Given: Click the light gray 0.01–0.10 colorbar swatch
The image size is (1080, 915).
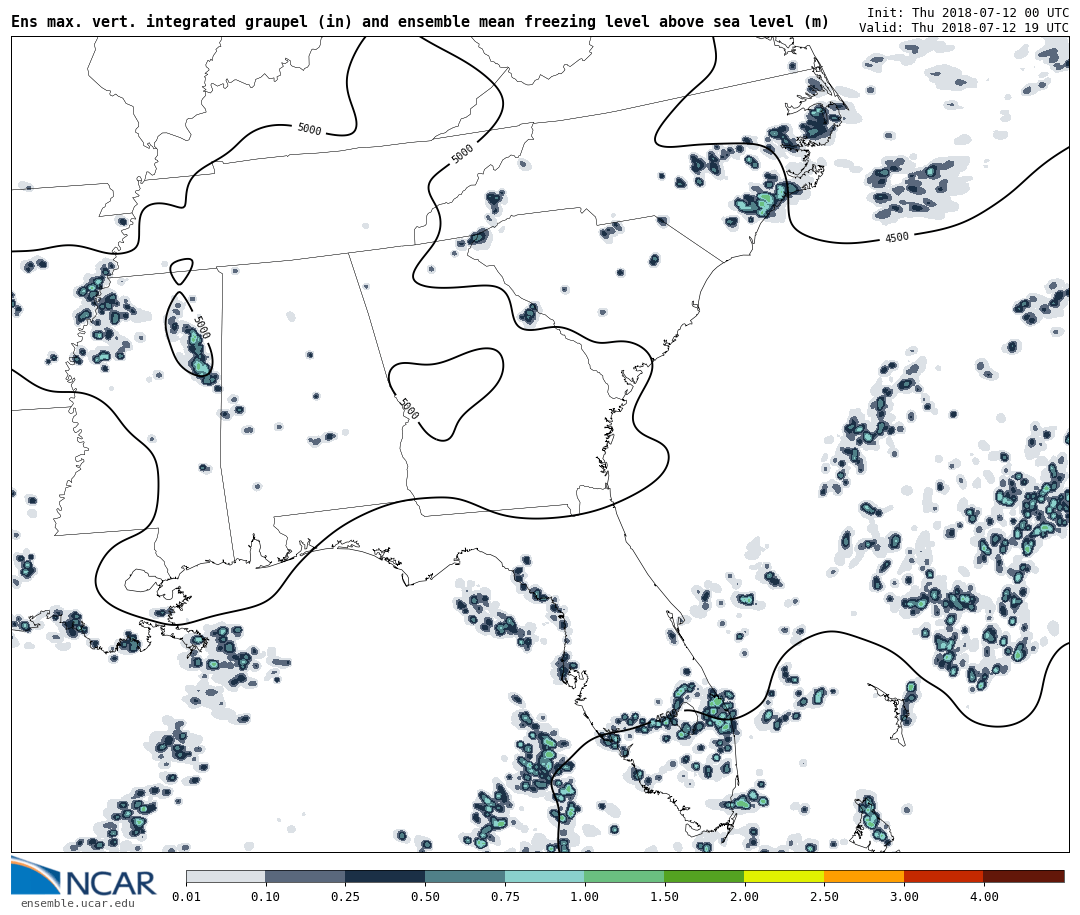Looking at the screenshot, I should [225, 876].
